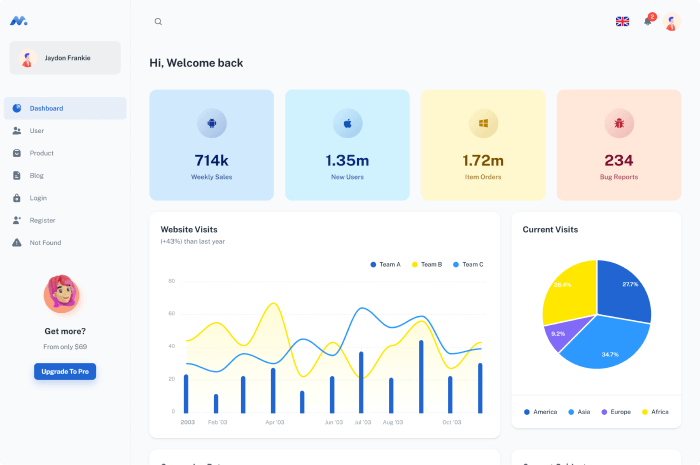This screenshot has width=700, height=465.
Task: Toggle Asia in the pie chart legend
Action: coord(579,412)
